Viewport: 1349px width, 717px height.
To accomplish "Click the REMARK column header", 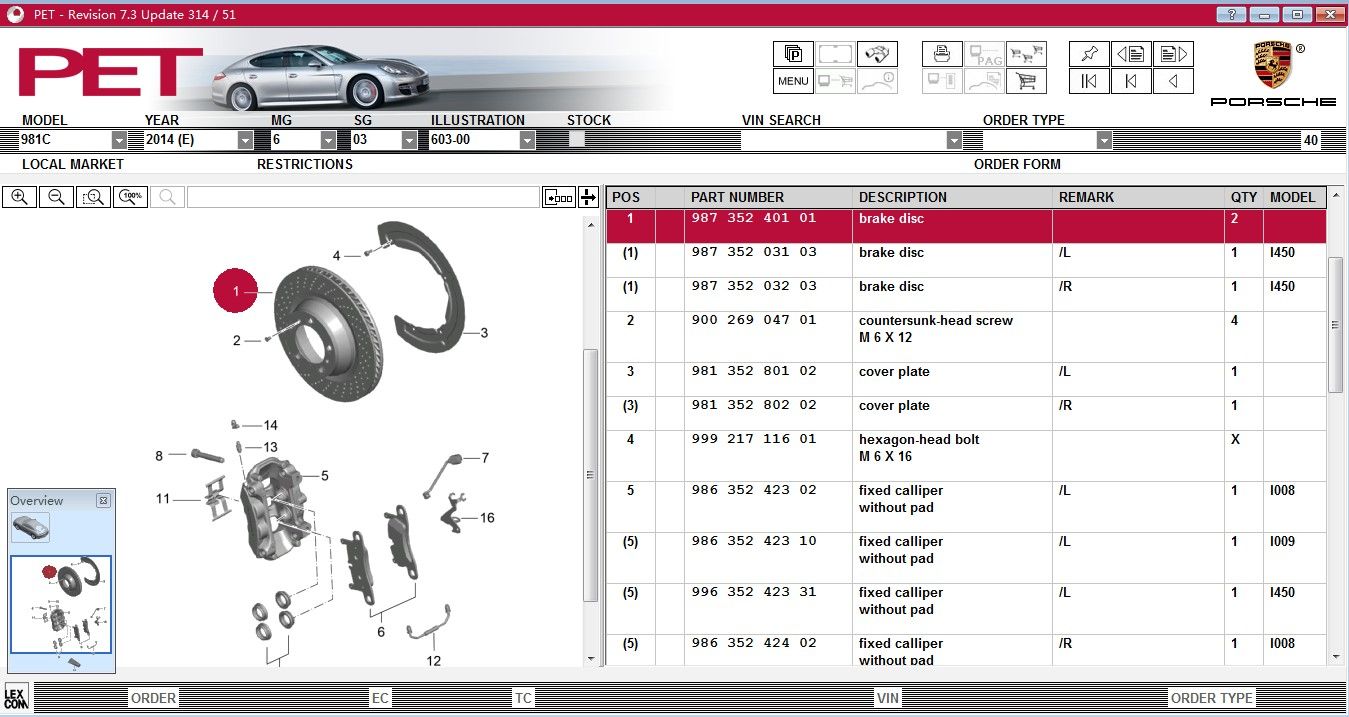I will coord(1139,197).
